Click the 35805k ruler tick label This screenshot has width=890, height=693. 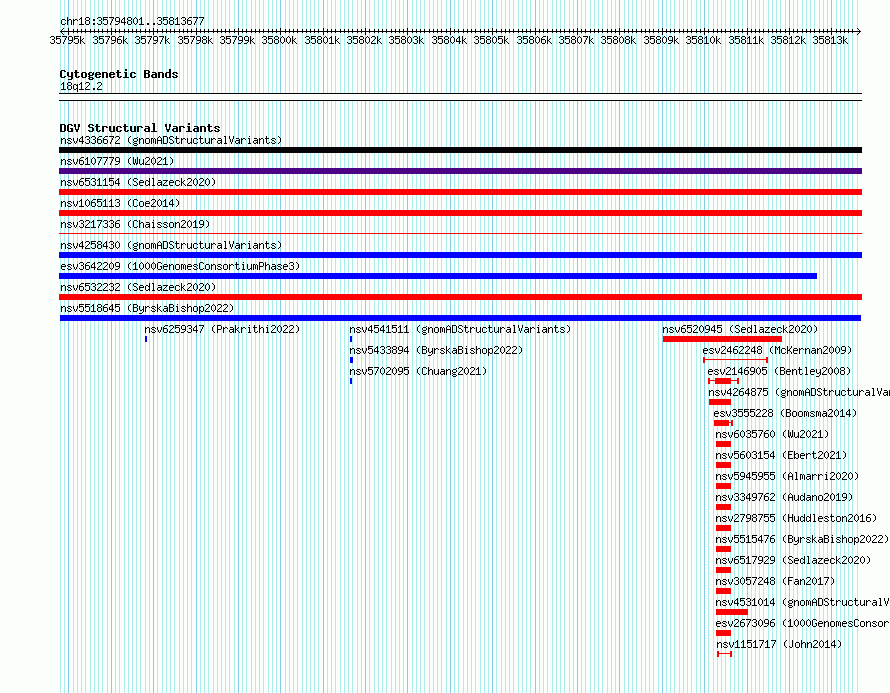(491, 40)
